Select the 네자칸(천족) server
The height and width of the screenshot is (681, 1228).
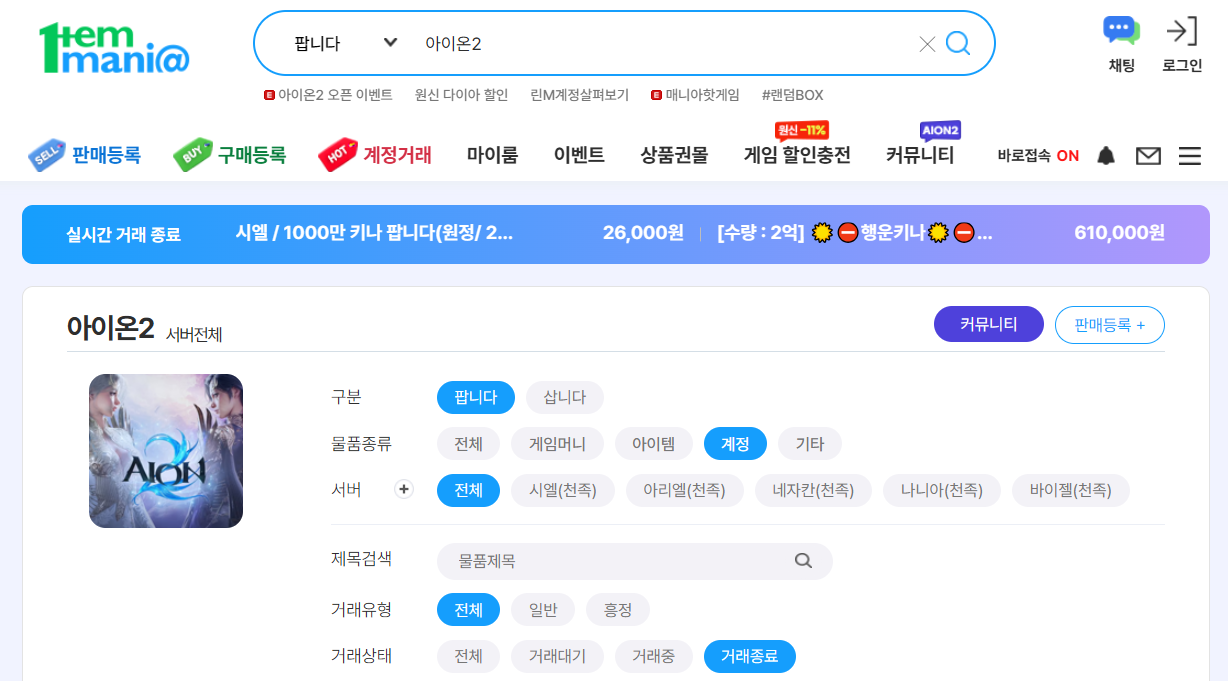tap(814, 490)
